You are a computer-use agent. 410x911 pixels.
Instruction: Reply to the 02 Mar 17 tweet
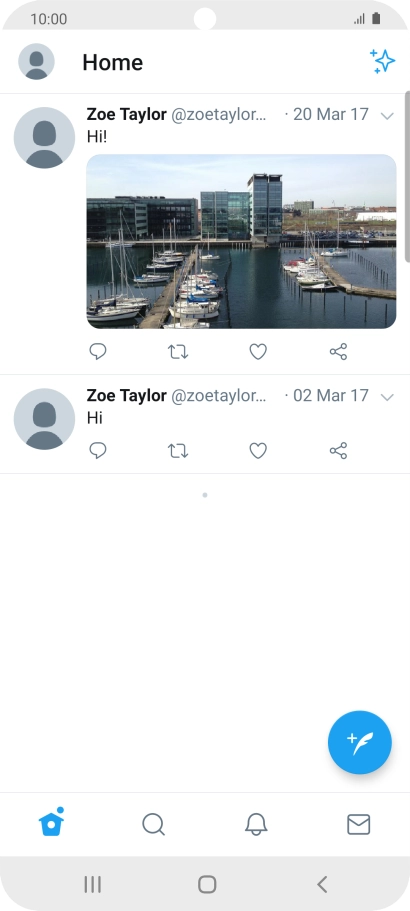coord(98,450)
